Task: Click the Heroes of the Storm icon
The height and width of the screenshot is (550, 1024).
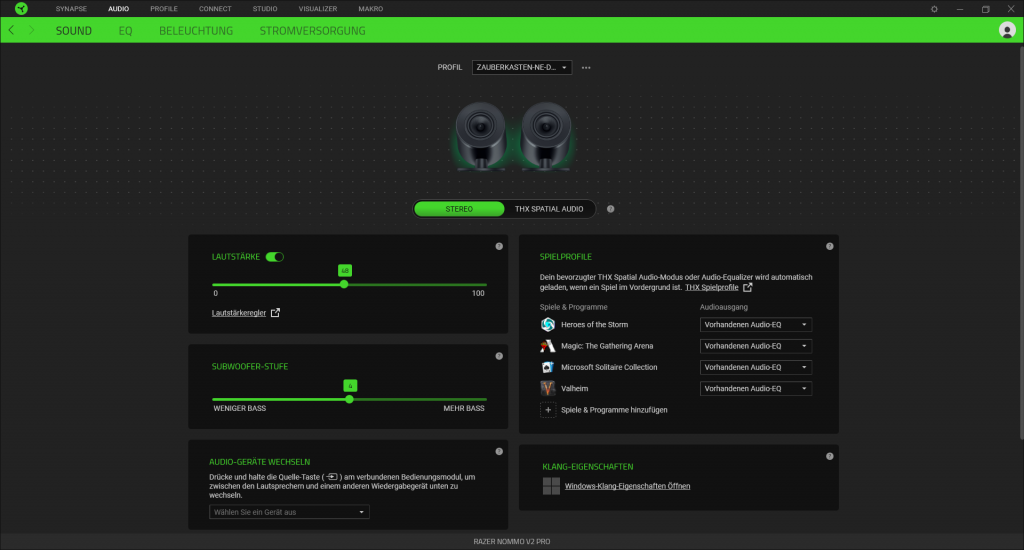Action: [x=548, y=325]
